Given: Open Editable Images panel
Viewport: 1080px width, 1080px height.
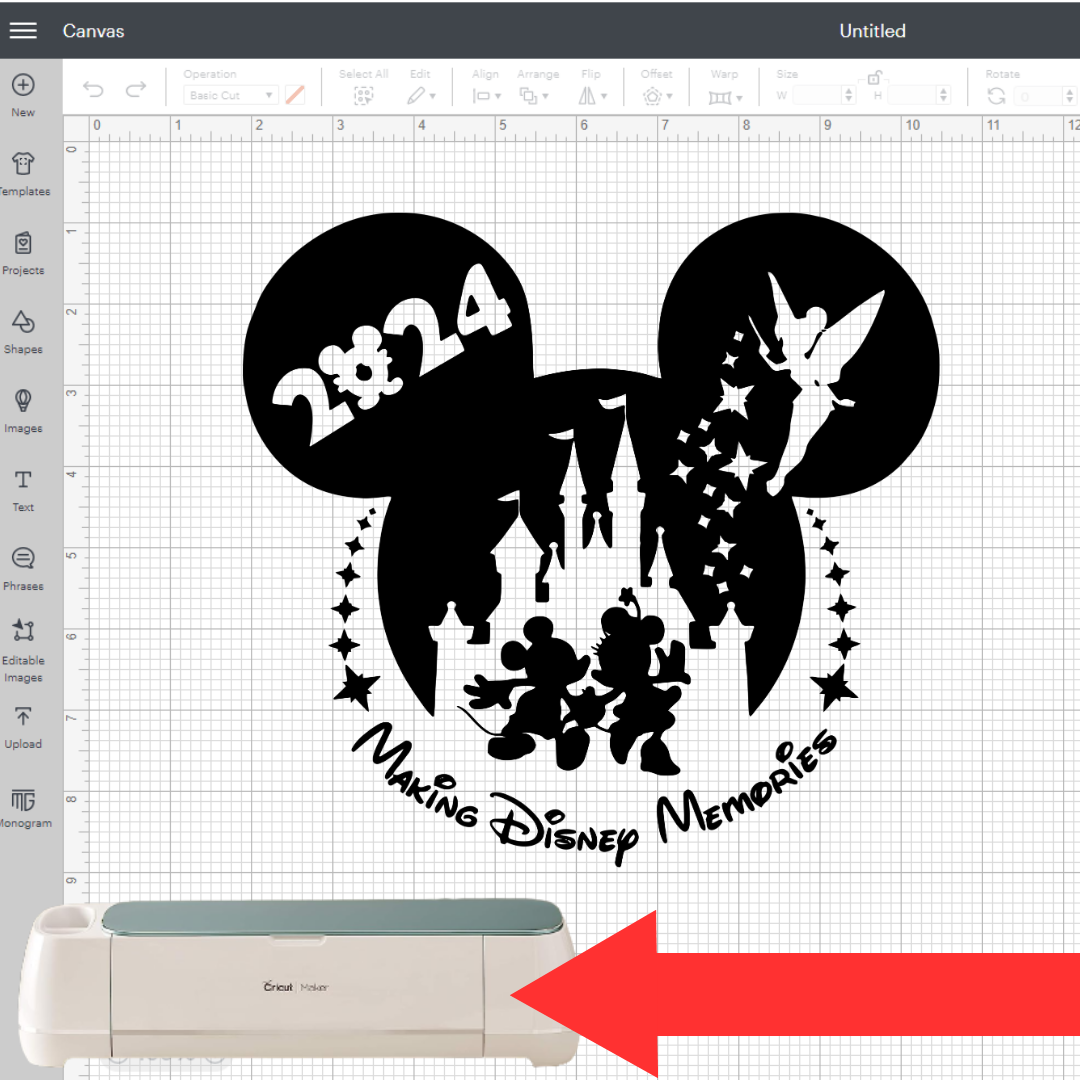Looking at the screenshot, I should click(x=23, y=651).
